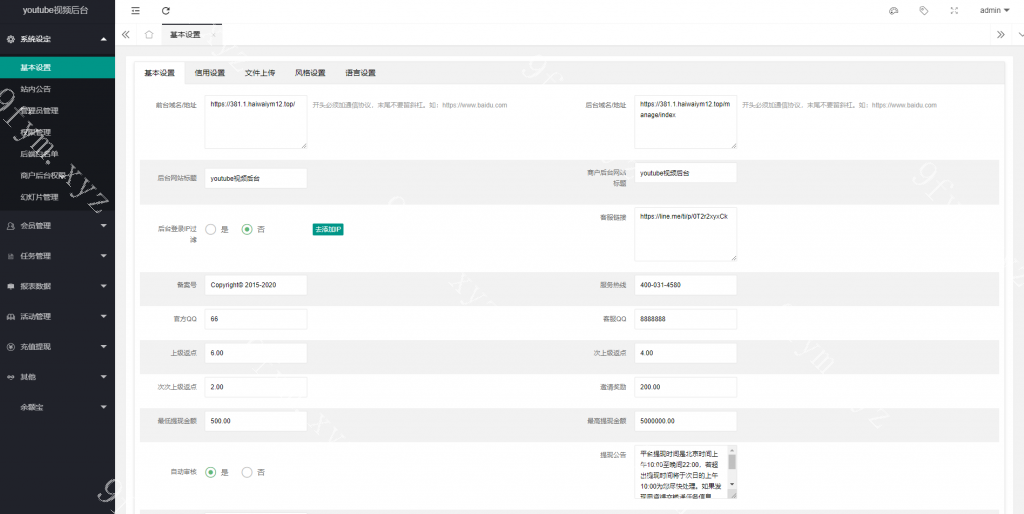The width and height of the screenshot is (1024, 514).
Task: Click the icon beside 任务管理
Action: pos(10,256)
